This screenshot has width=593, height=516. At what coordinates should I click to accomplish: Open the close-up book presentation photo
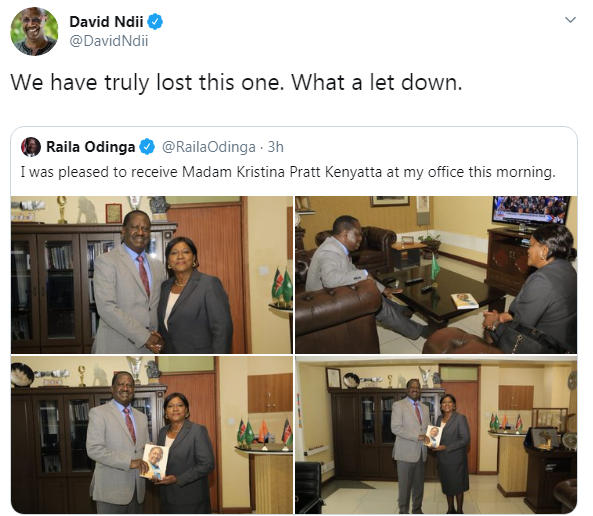pyautogui.click(x=152, y=435)
